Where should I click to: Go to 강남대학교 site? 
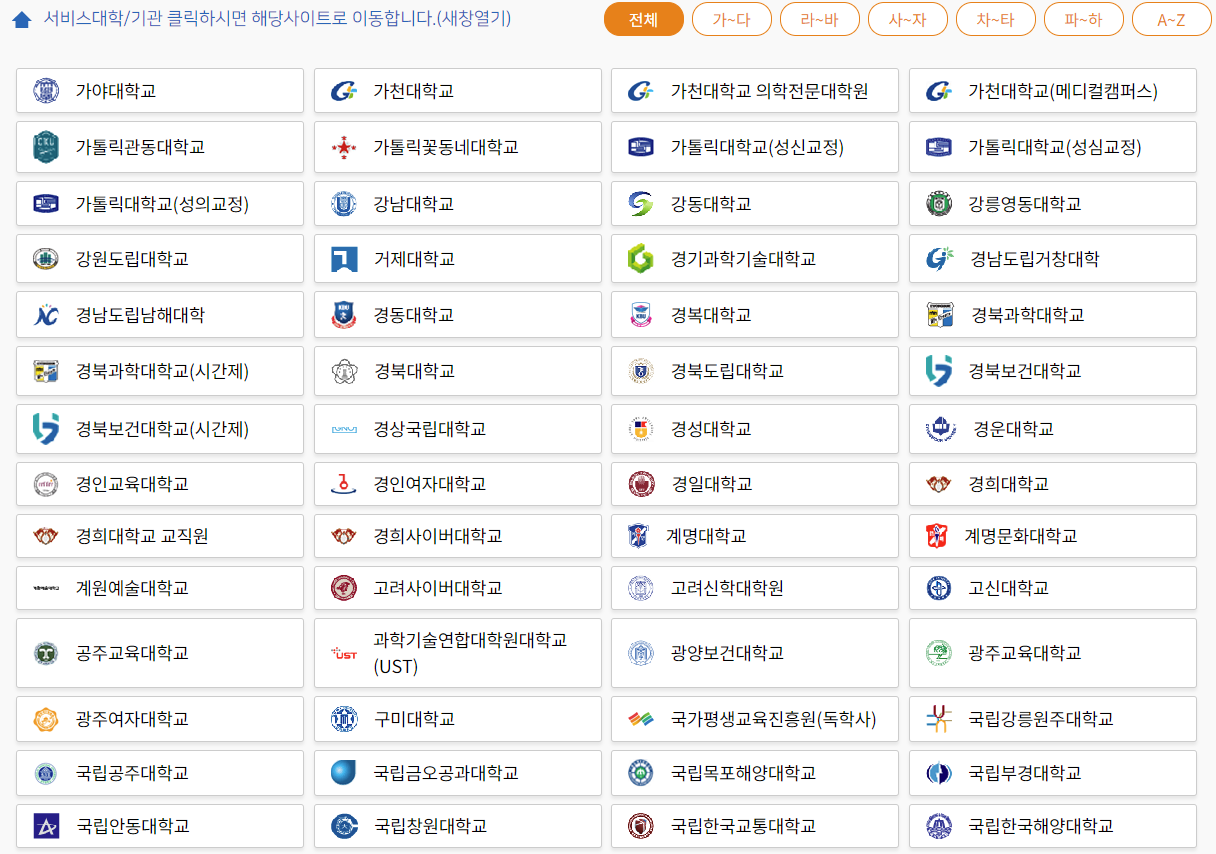(x=458, y=204)
